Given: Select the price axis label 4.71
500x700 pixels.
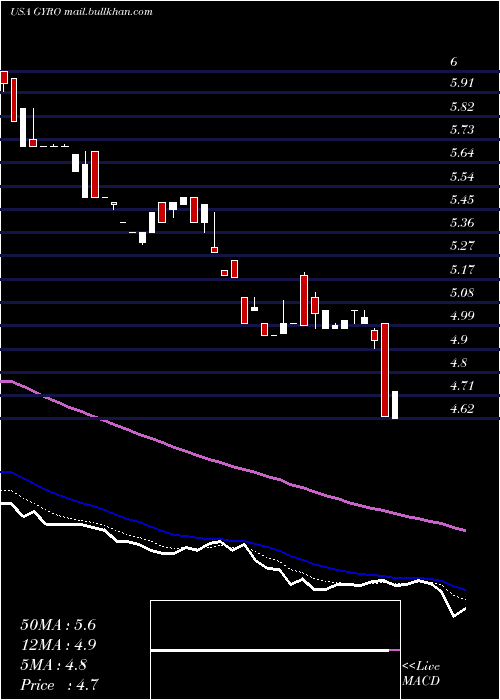Looking at the screenshot, I should click(462, 386).
